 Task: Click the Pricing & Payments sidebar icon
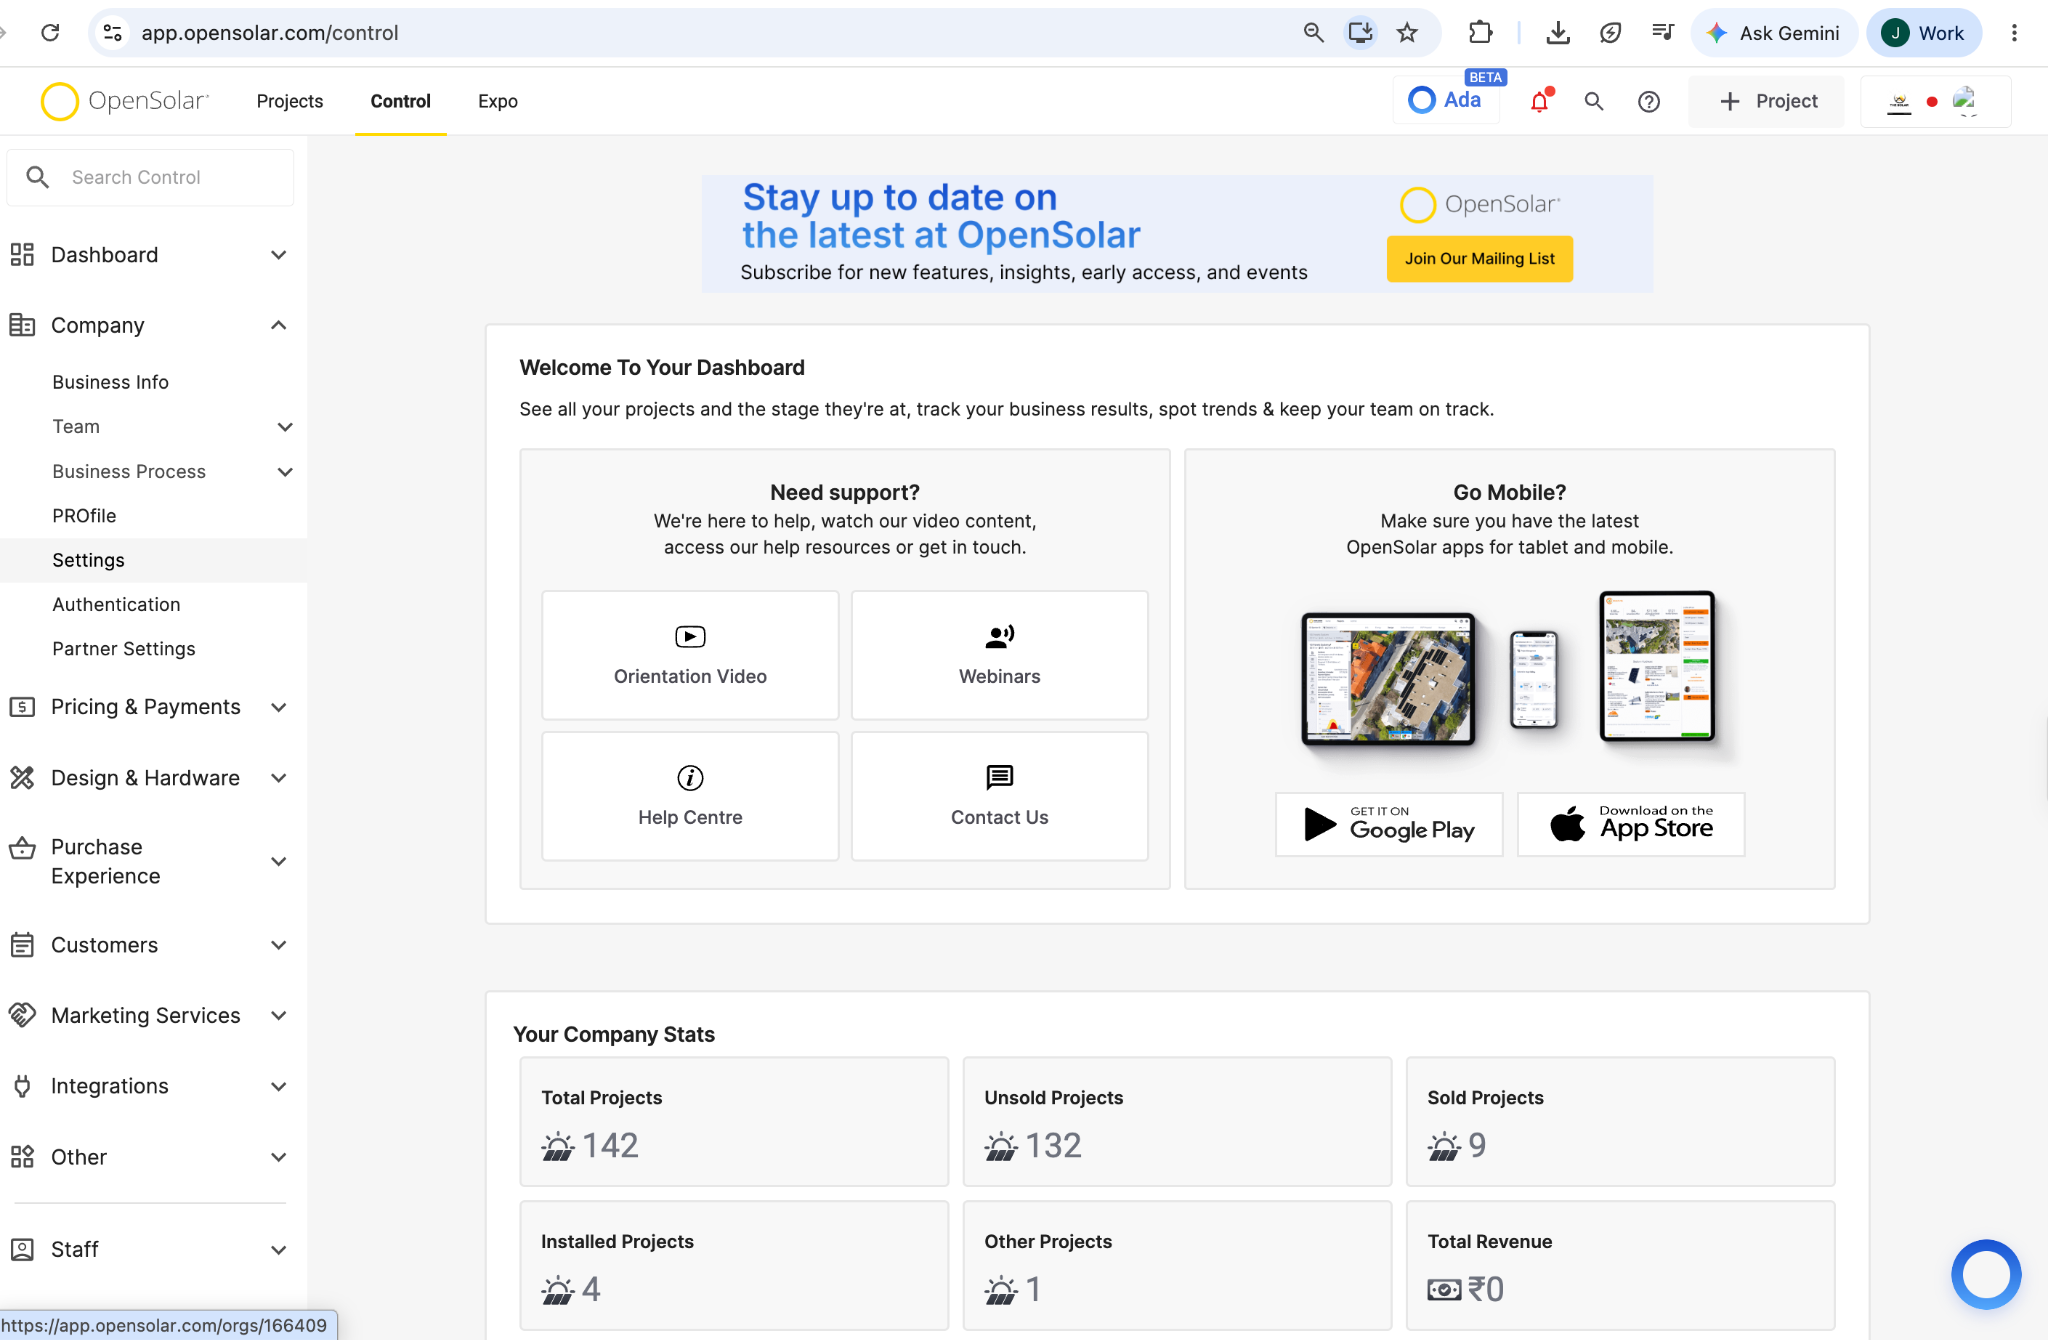click(22, 707)
